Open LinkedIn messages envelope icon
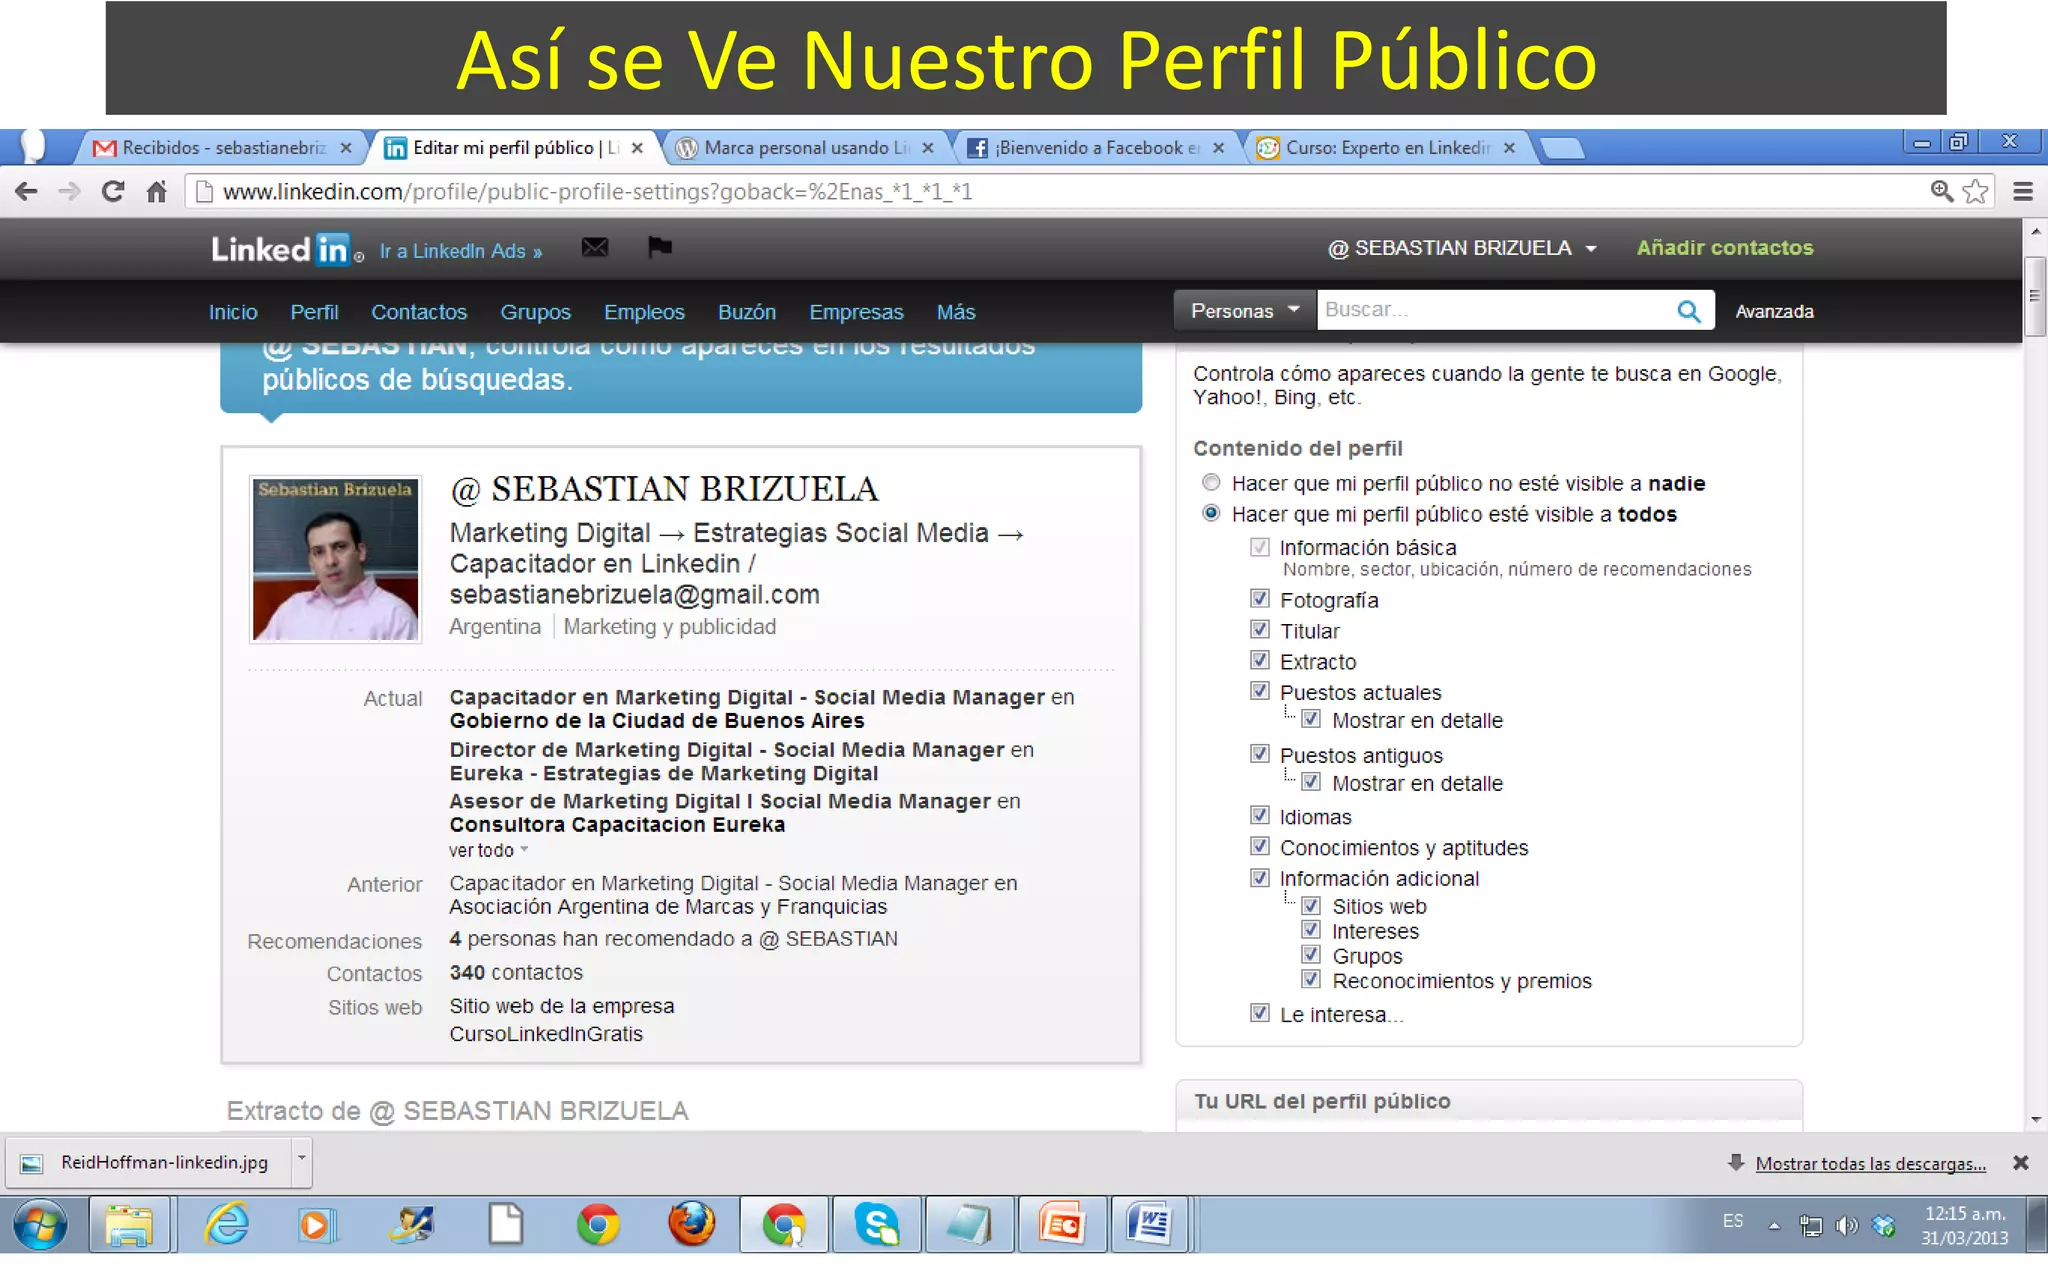The image size is (2048, 1280). coord(595,247)
